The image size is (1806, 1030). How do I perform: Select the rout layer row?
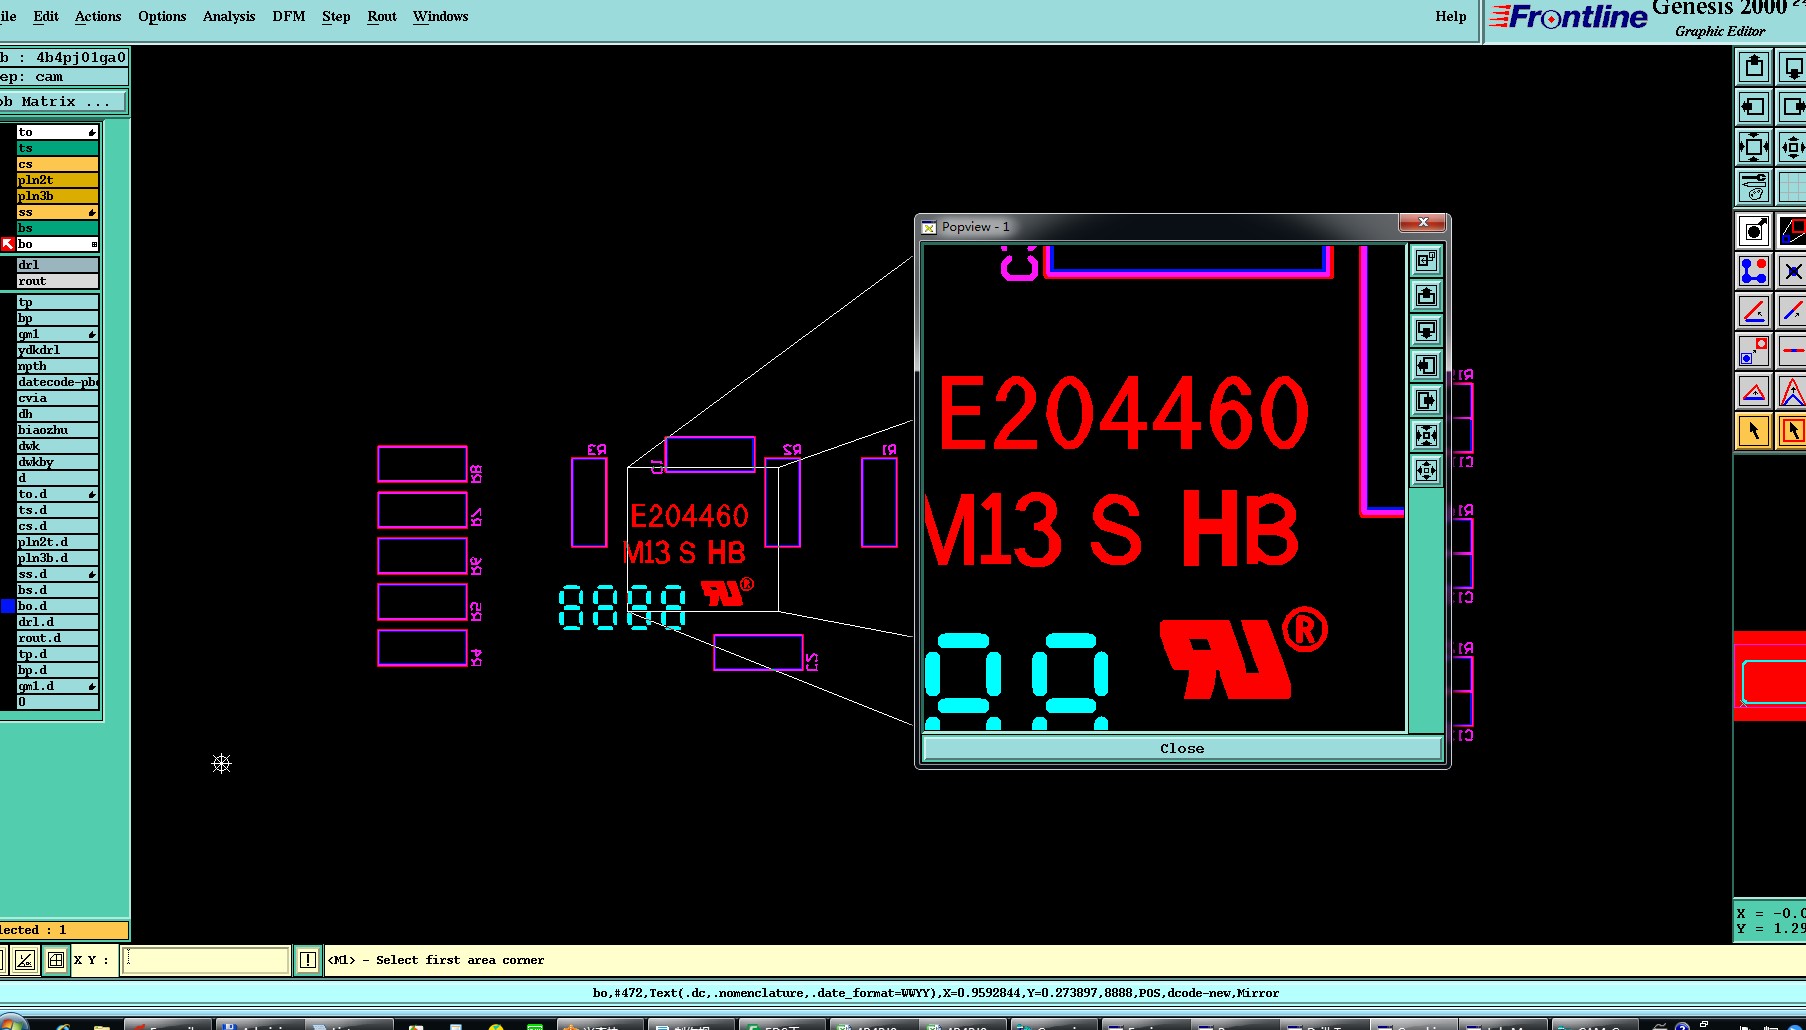(x=58, y=281)
